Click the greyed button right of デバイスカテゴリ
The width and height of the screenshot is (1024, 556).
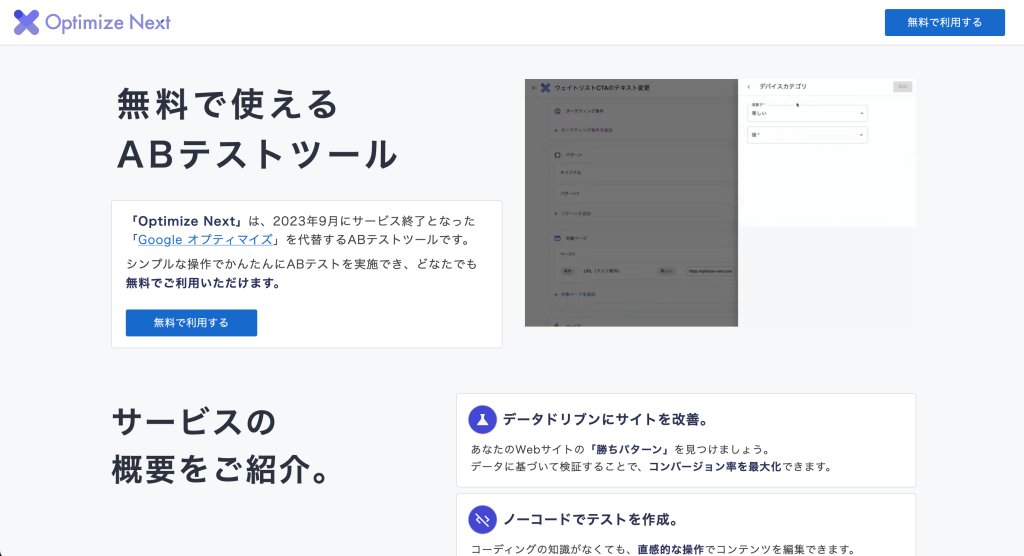(x=903, y=86)
